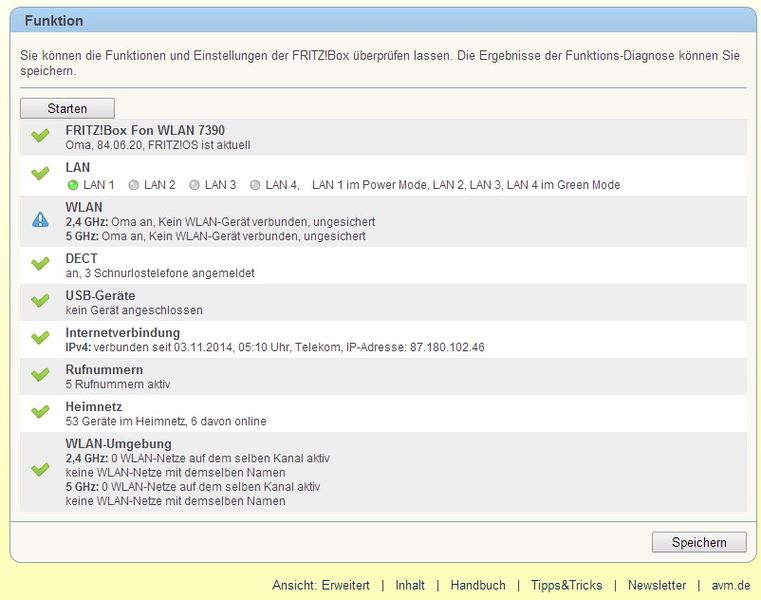Click the grey LAN 4 status indicator
This screenshot has width=761, height=600.
pos(255,185)
